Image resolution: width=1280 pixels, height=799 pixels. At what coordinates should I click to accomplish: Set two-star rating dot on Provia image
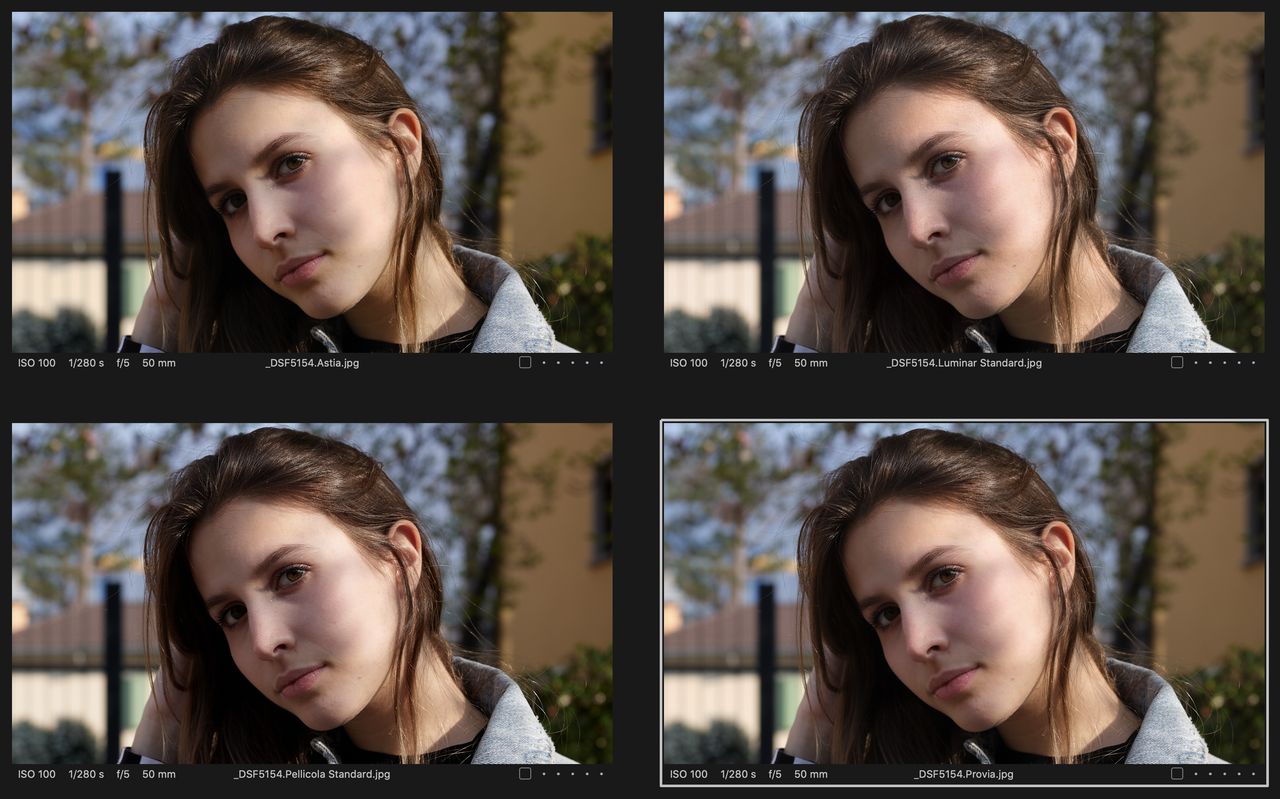tap(1210, 774)
